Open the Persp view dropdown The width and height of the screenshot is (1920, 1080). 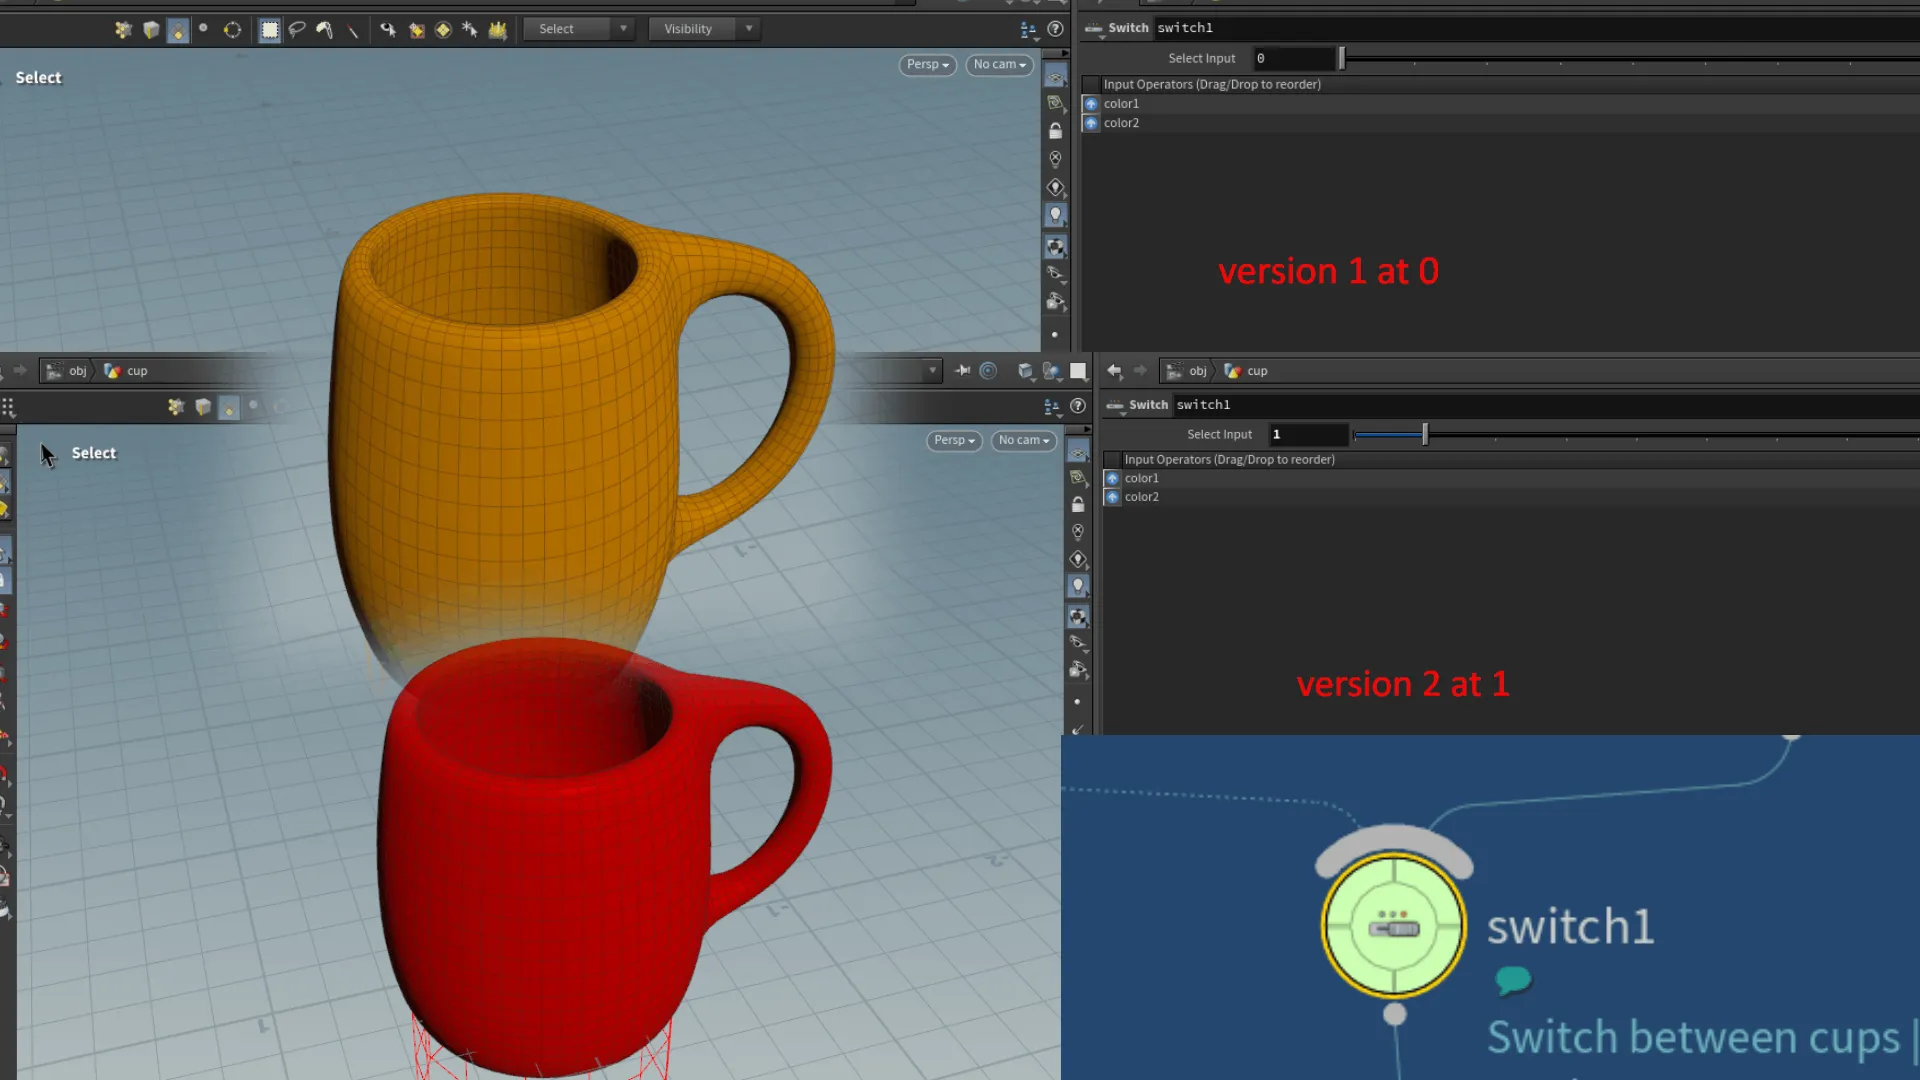tap(926, 64)
